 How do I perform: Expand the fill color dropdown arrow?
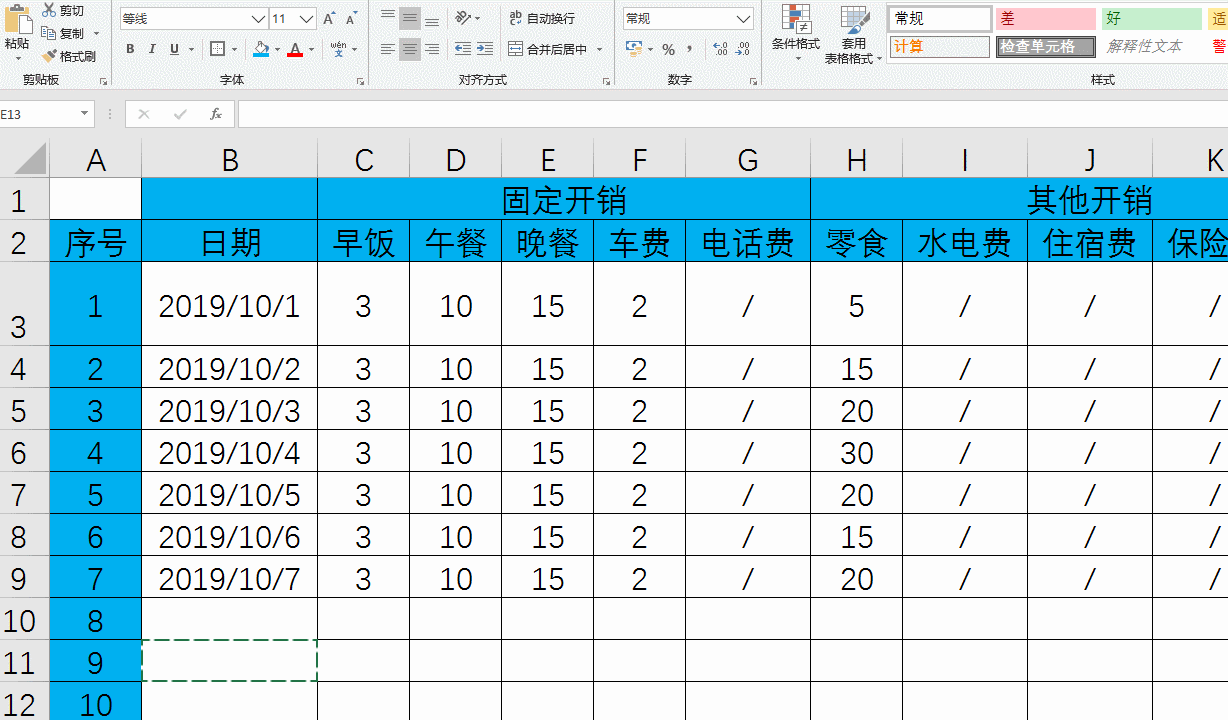[277, 49]
